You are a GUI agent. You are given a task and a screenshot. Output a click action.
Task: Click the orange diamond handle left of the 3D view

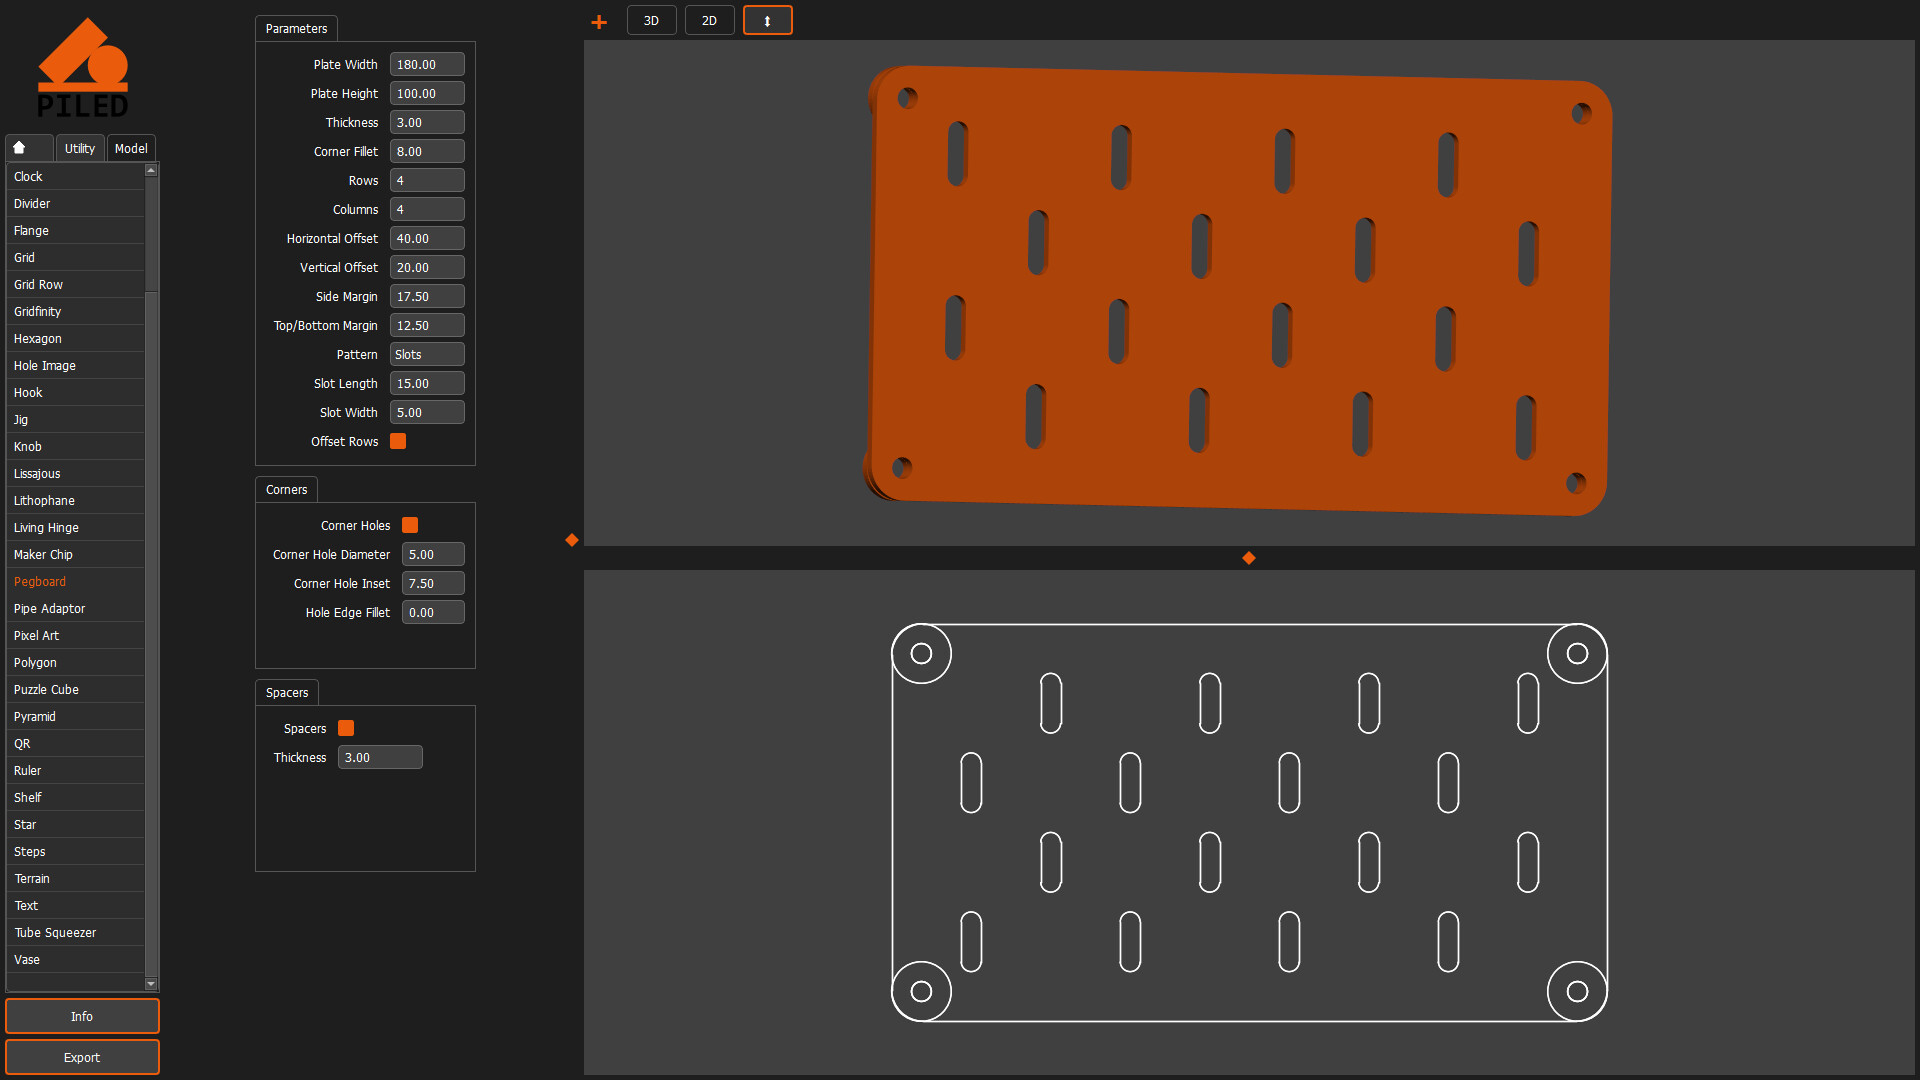572,540
